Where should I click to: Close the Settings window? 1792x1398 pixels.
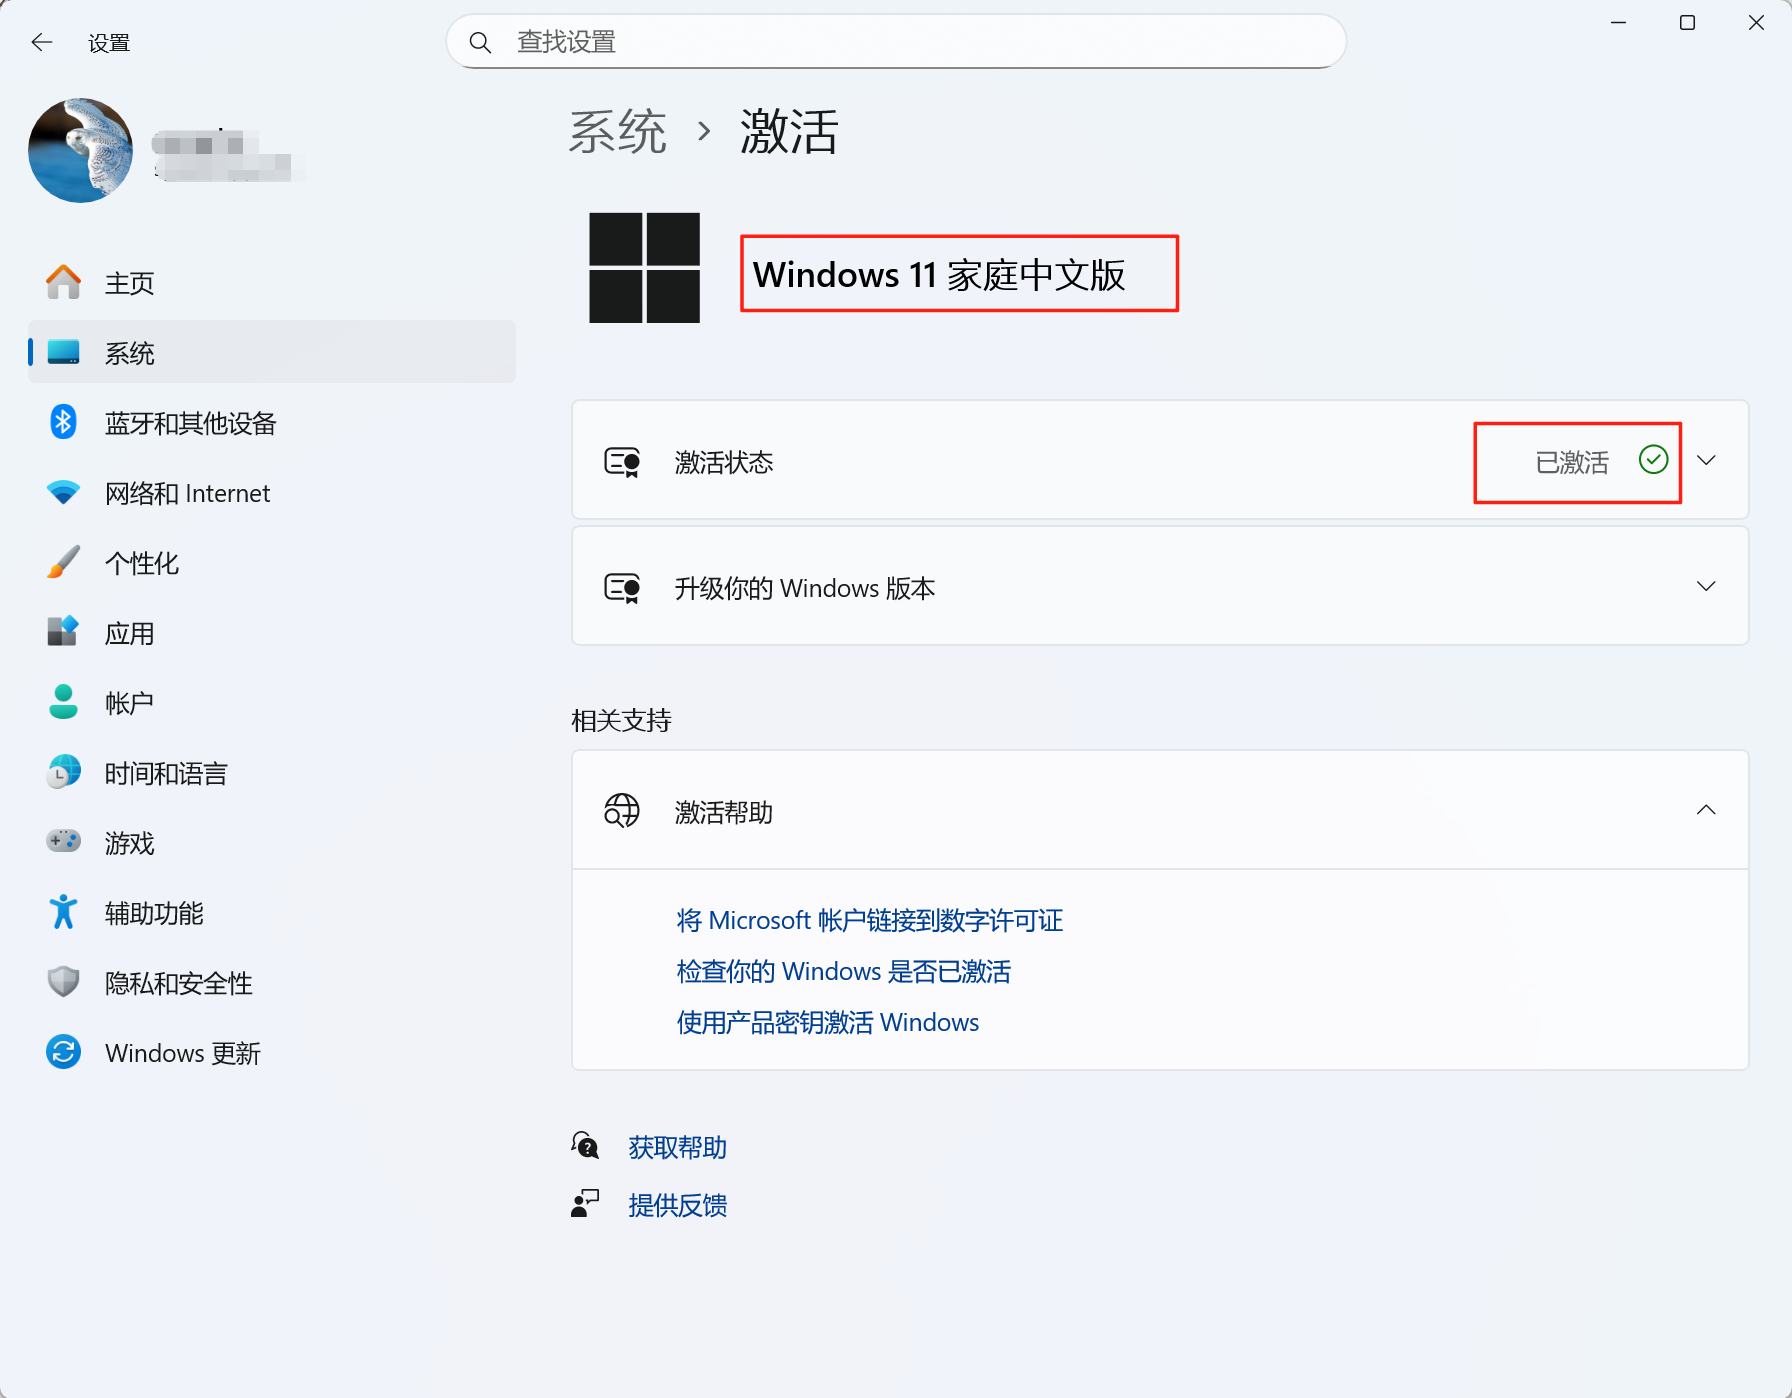tap(1756, 22)
